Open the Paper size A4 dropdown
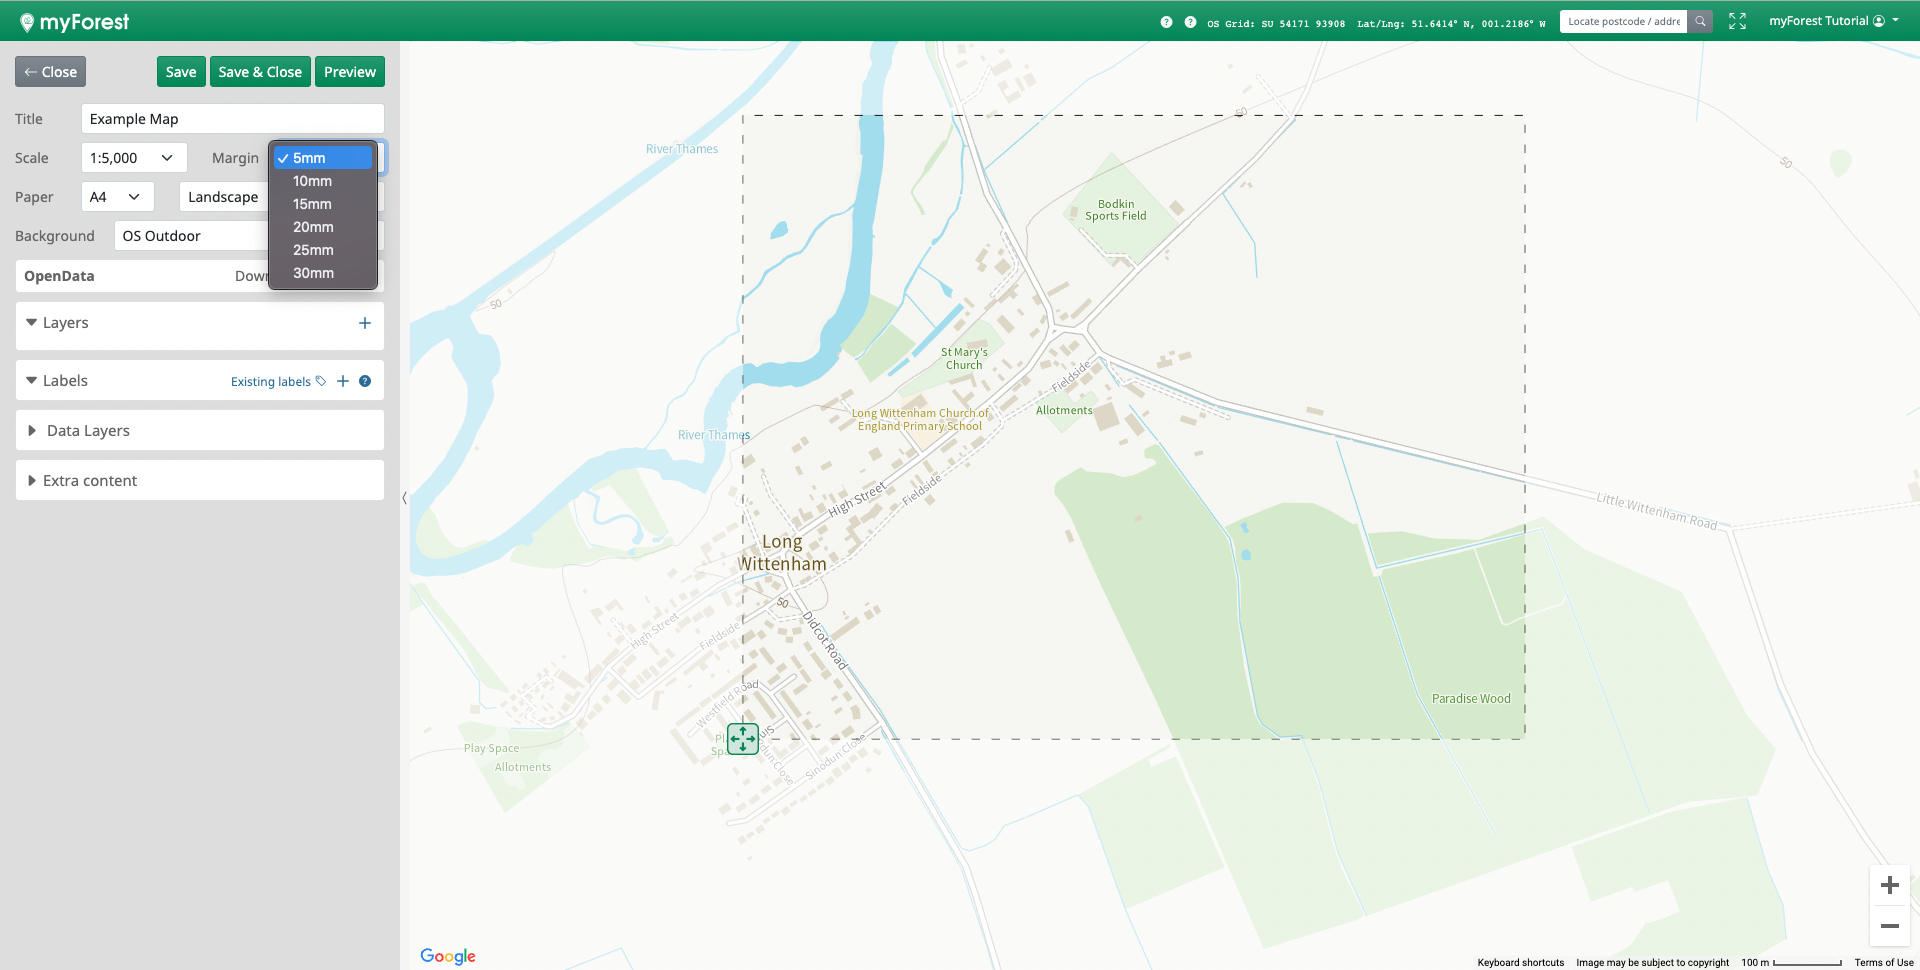This screenshot has height=970, width=1920. pyautogui.click(x=117, y=197)
